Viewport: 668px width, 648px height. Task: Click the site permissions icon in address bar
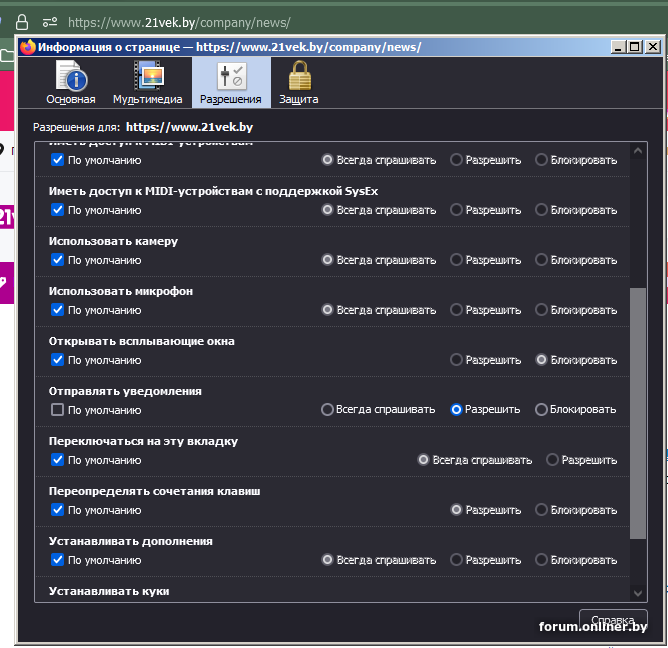pyautogui.click(x=50, y=22)
